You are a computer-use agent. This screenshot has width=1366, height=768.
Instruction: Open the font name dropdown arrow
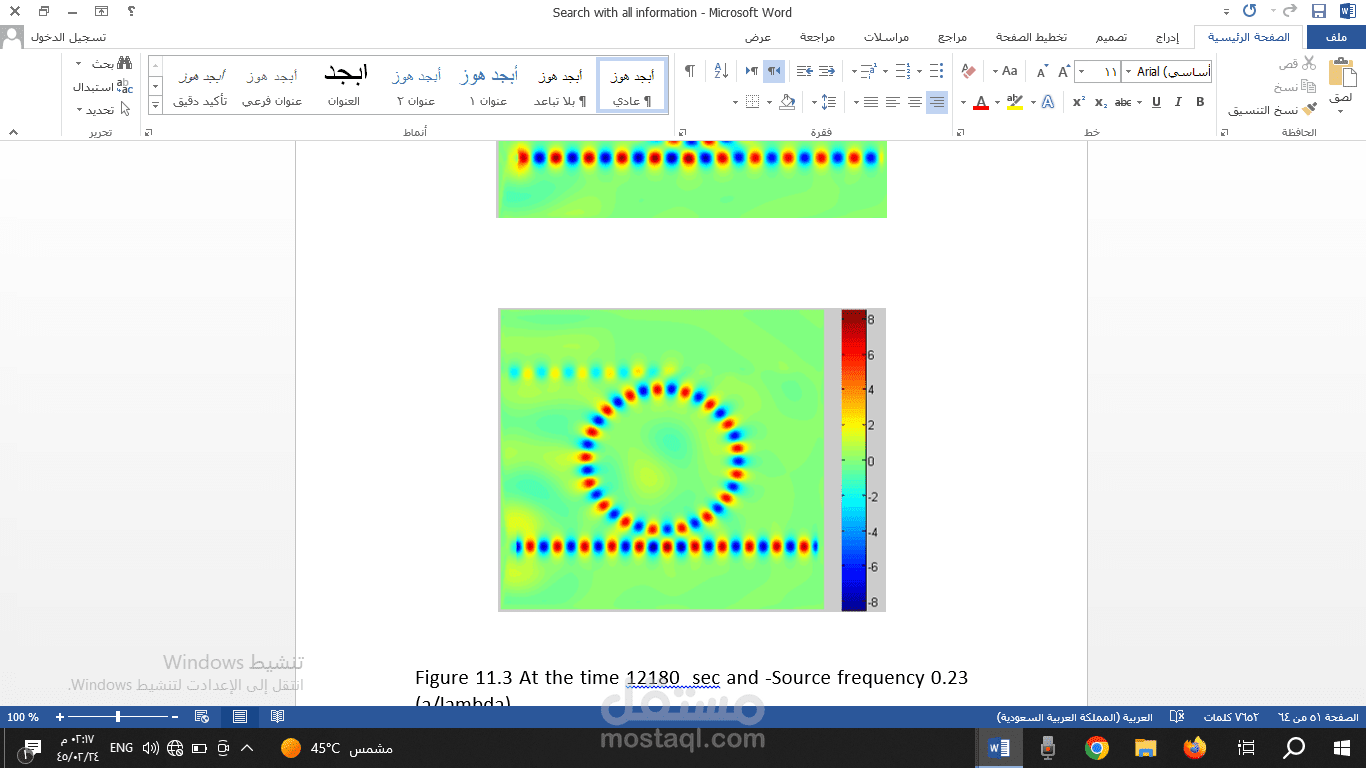click(x=1129, y=71)
